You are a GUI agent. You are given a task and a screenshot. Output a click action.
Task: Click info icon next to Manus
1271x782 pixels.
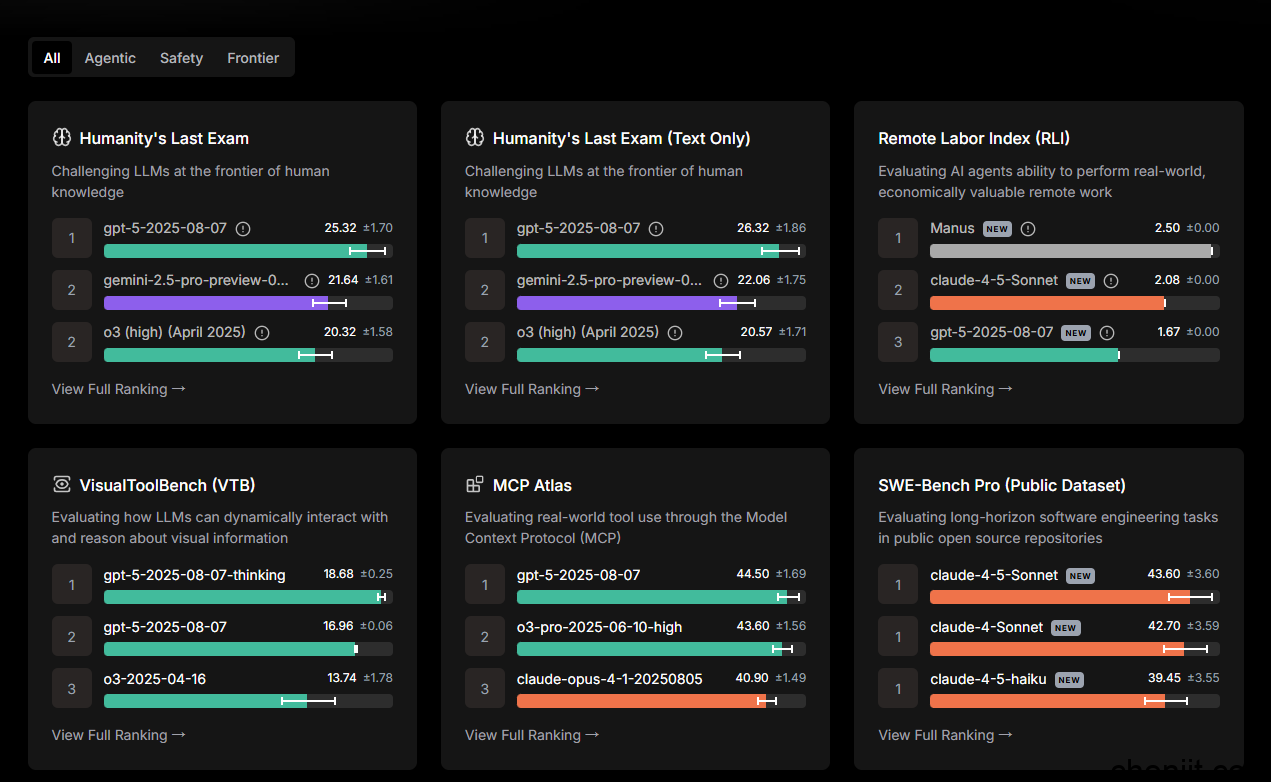click(x=1028, y=229)
